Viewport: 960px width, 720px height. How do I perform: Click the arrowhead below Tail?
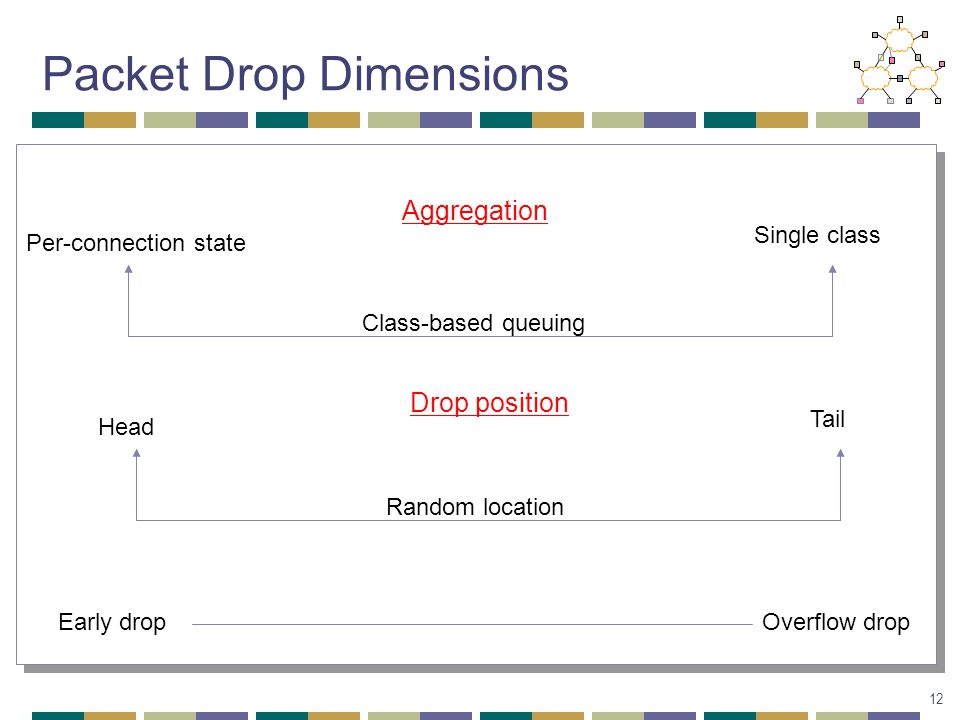[x=841, y=453]
